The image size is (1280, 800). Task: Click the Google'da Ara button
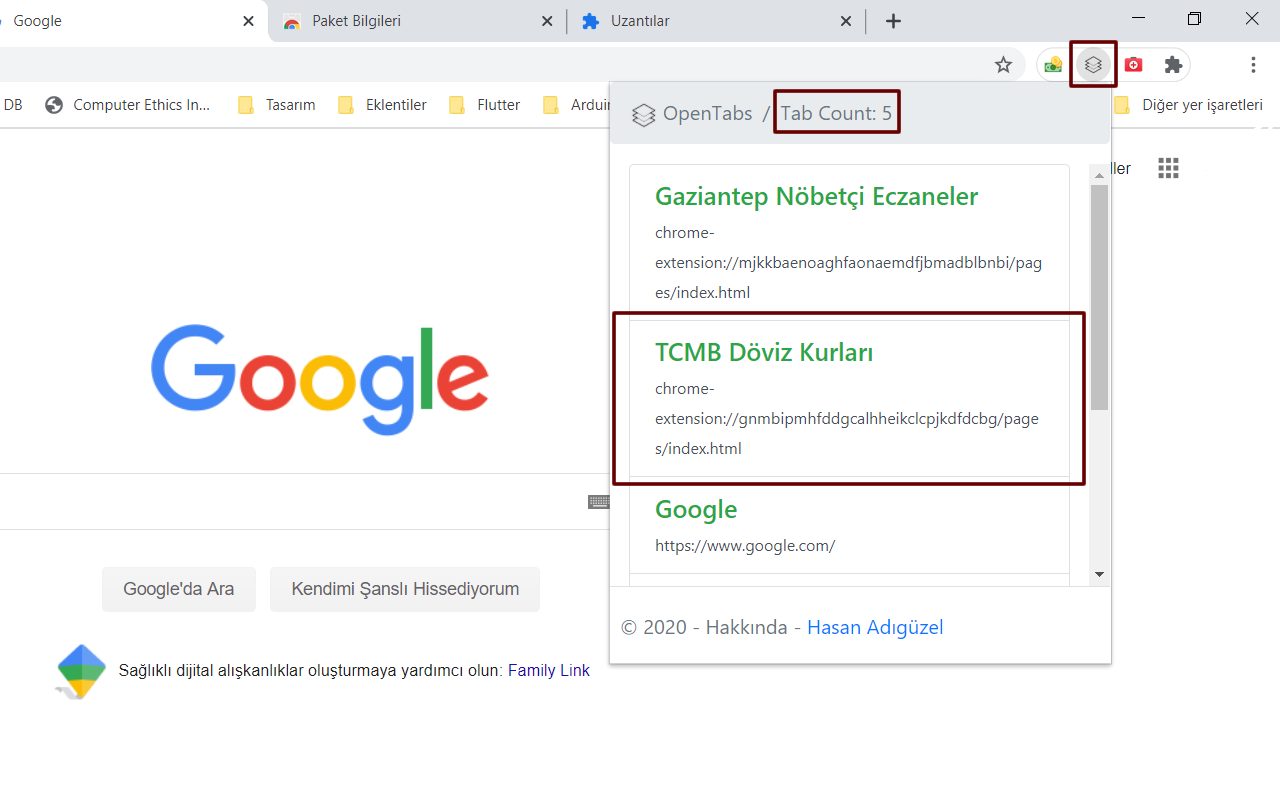179,589
